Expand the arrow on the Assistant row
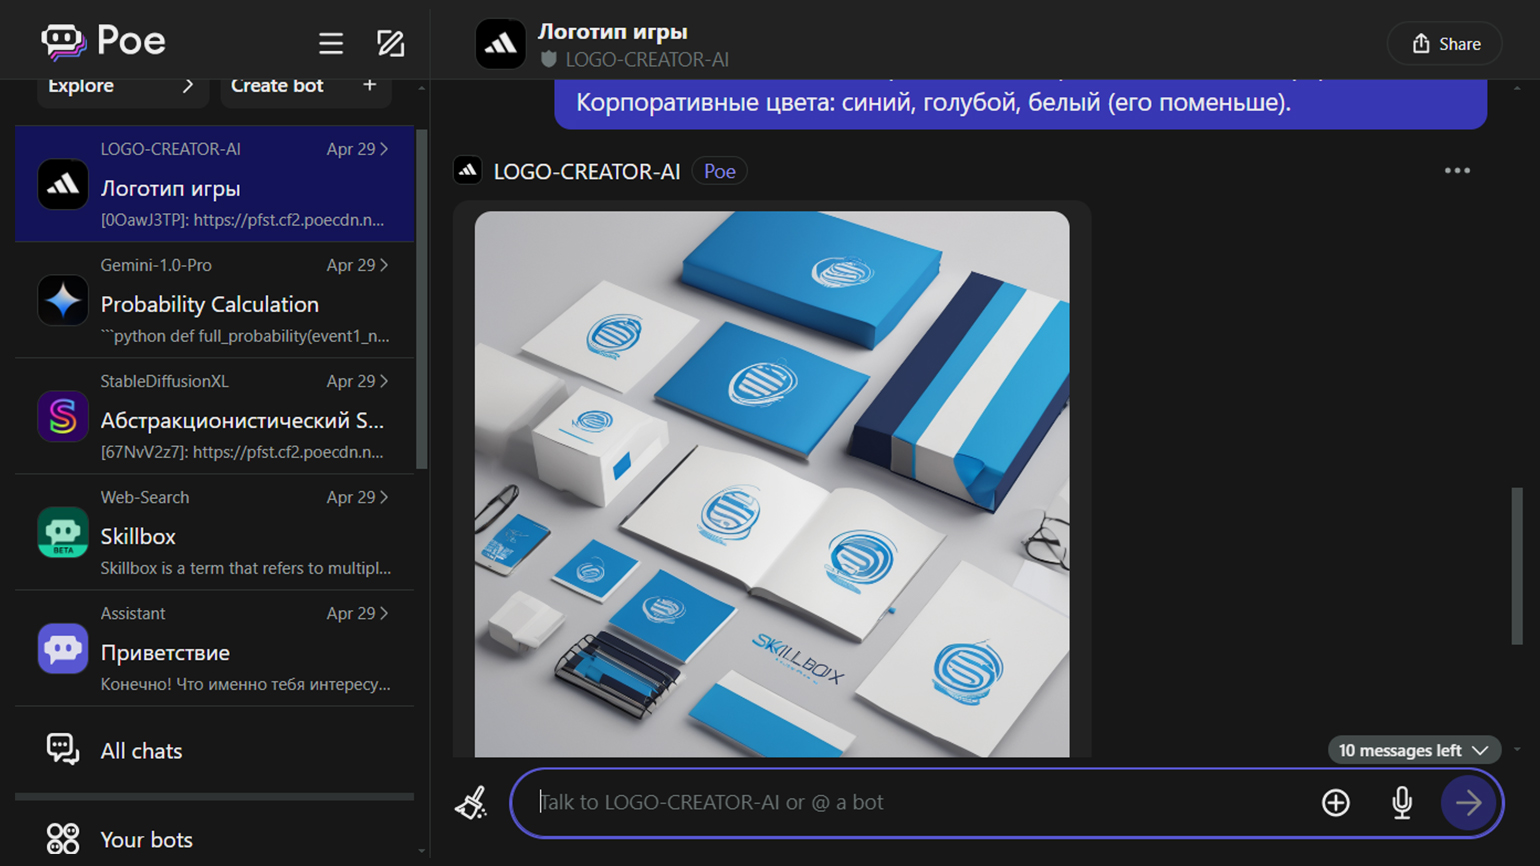1540x866 pixels. coord(384,613)
